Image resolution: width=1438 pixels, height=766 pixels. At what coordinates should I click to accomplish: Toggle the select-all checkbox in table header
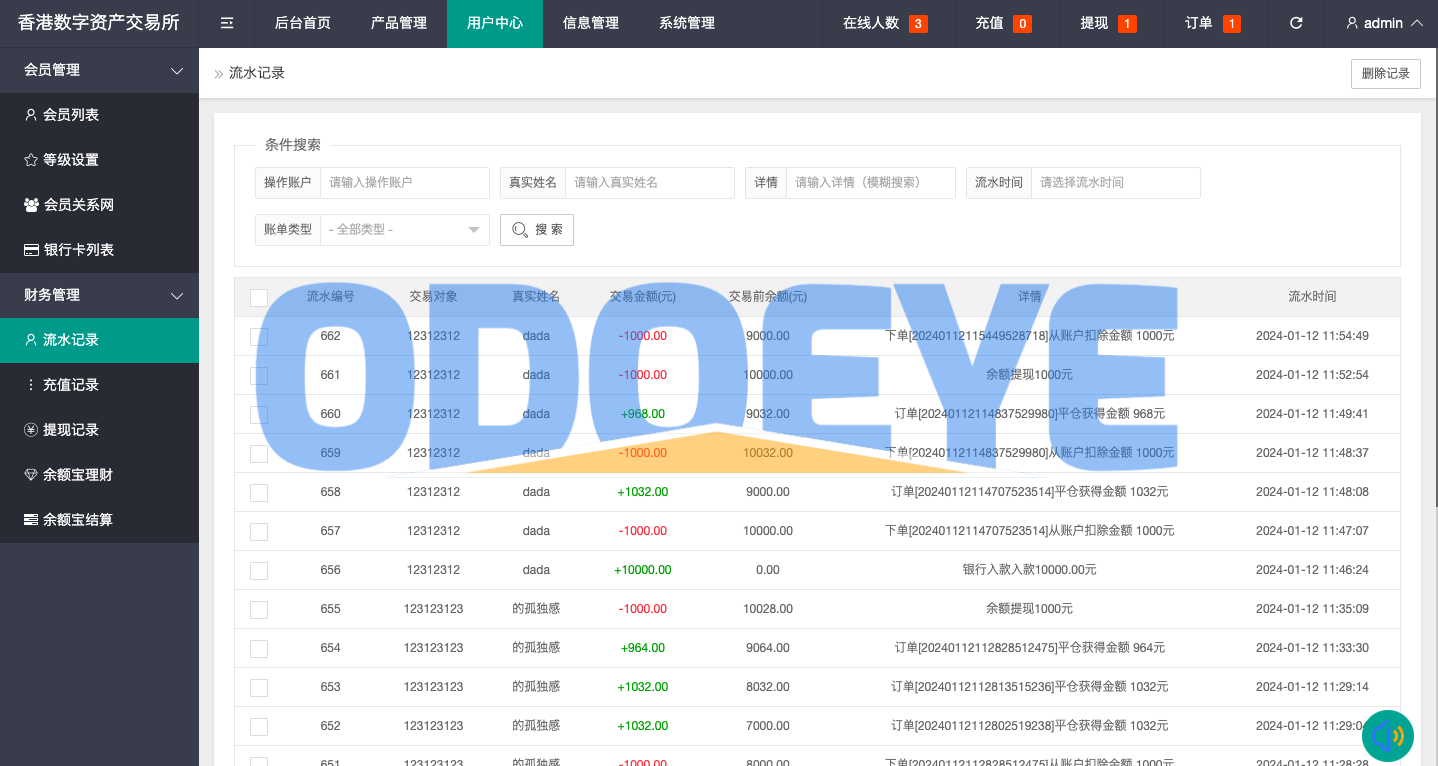point(259,298)
